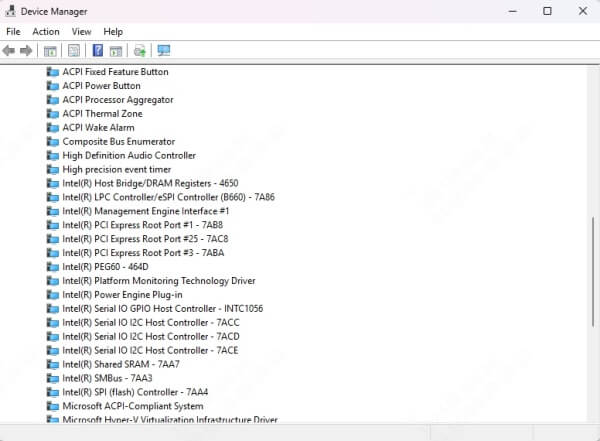Click folder icon beside Composite Bus Enumerator
The image size is (600, 441).
(x=52, y=142)
